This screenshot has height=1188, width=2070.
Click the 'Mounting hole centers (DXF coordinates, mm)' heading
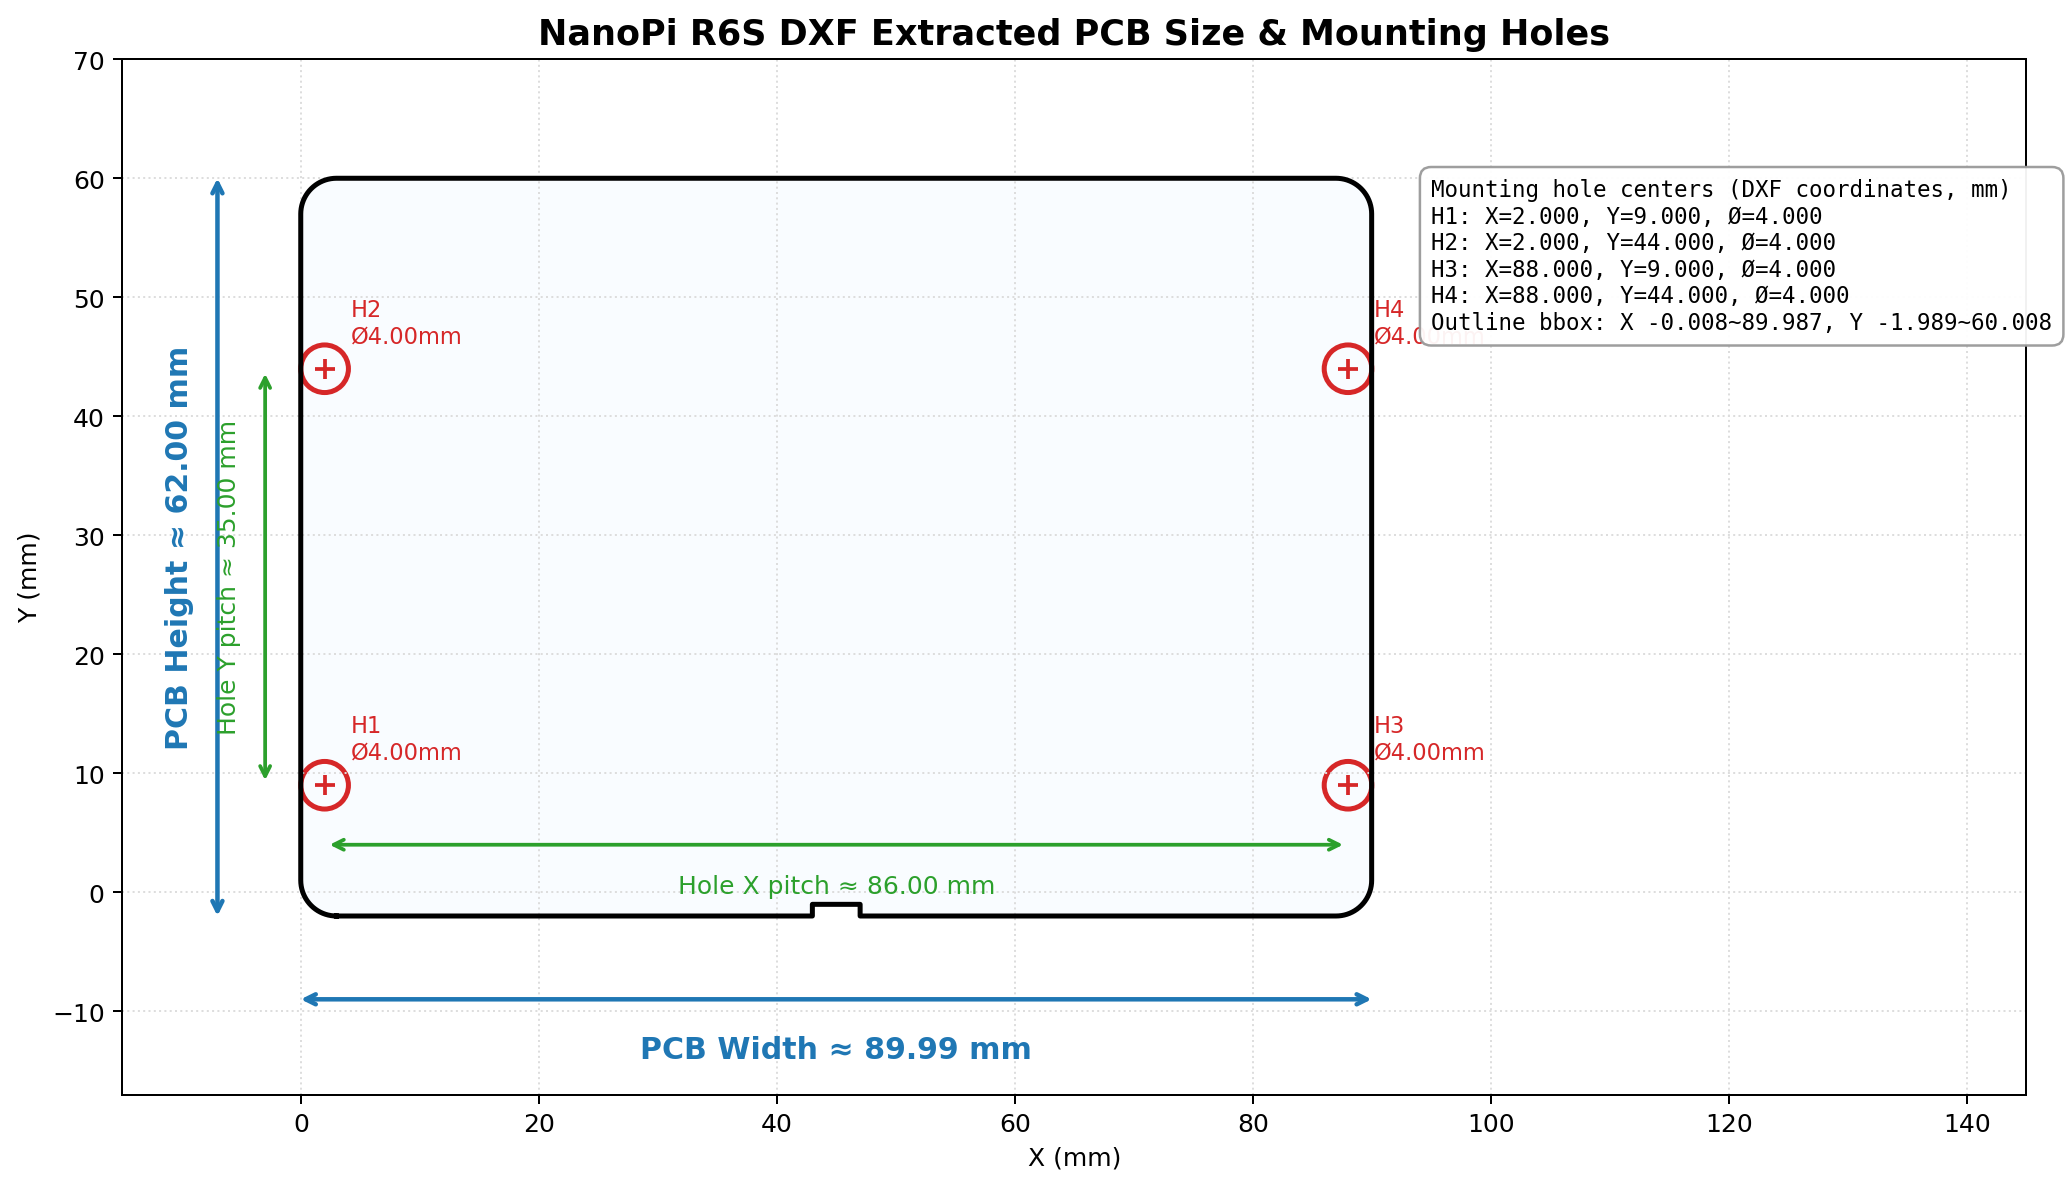[1720, 190]
